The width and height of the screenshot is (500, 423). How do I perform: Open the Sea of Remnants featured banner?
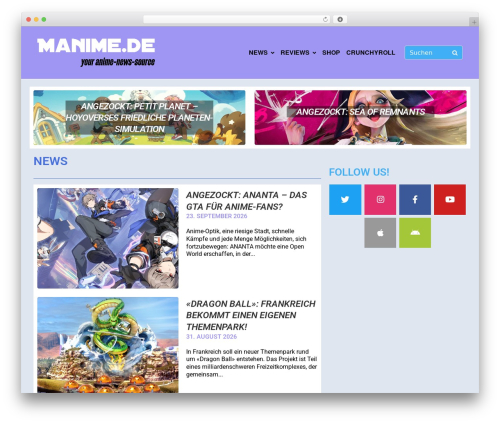pos(361,117)
